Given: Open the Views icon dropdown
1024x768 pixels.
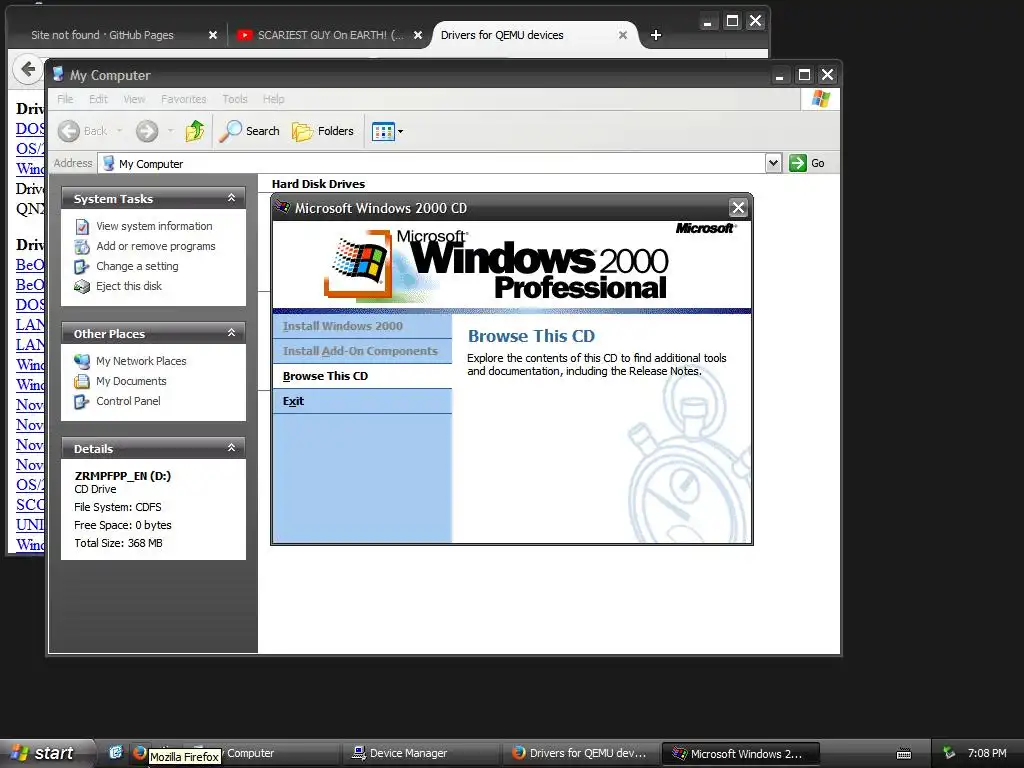Looking at the screenshot, I should pos(387,131).
